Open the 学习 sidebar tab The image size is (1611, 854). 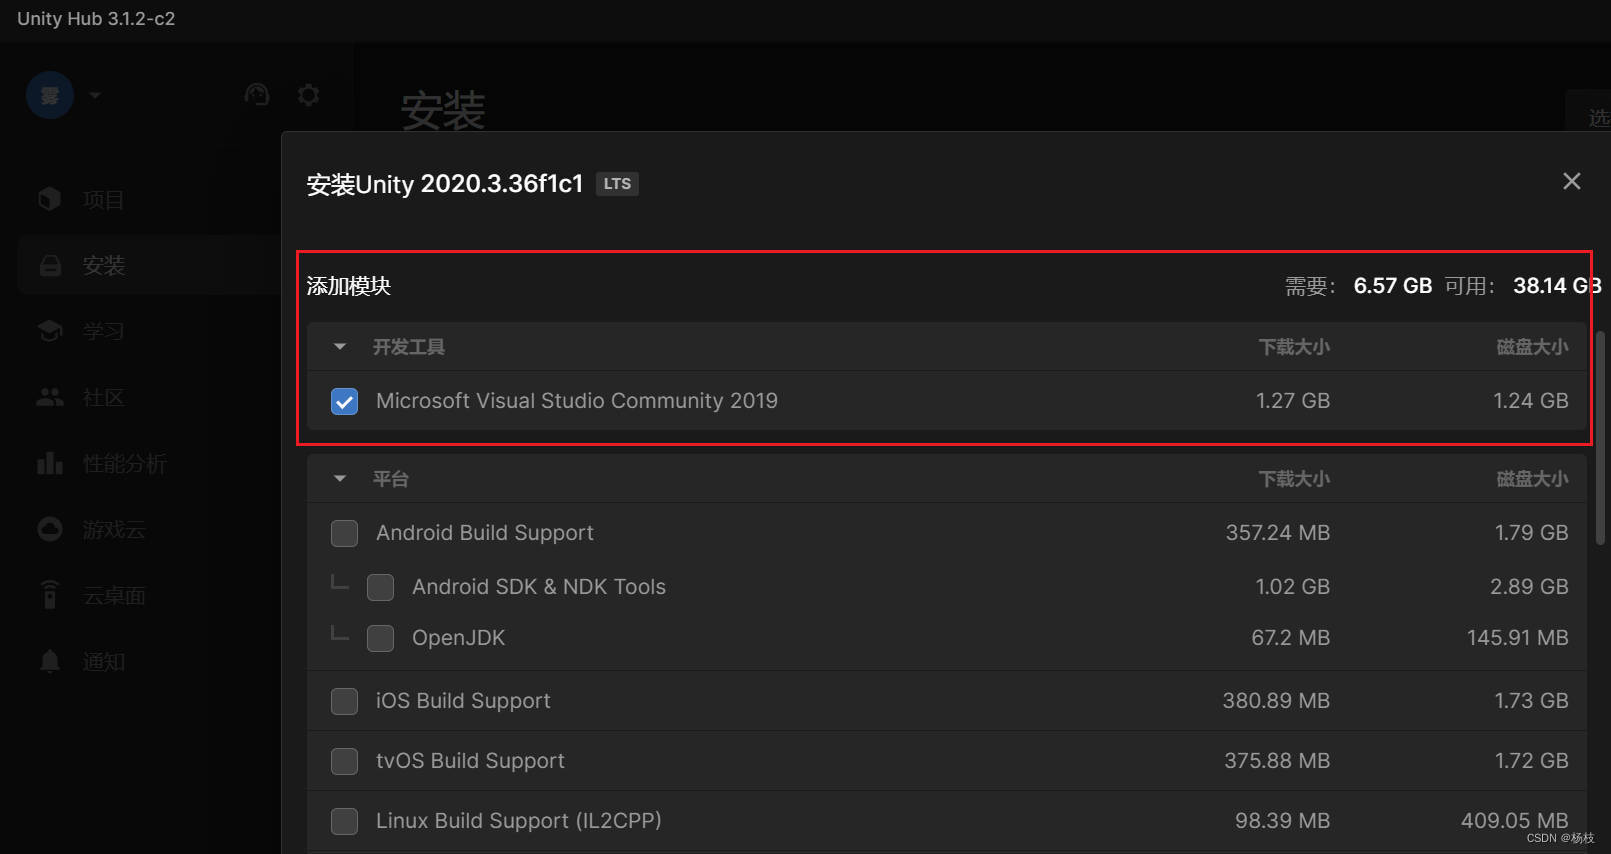pyautogui.click(x=104, y=331)
